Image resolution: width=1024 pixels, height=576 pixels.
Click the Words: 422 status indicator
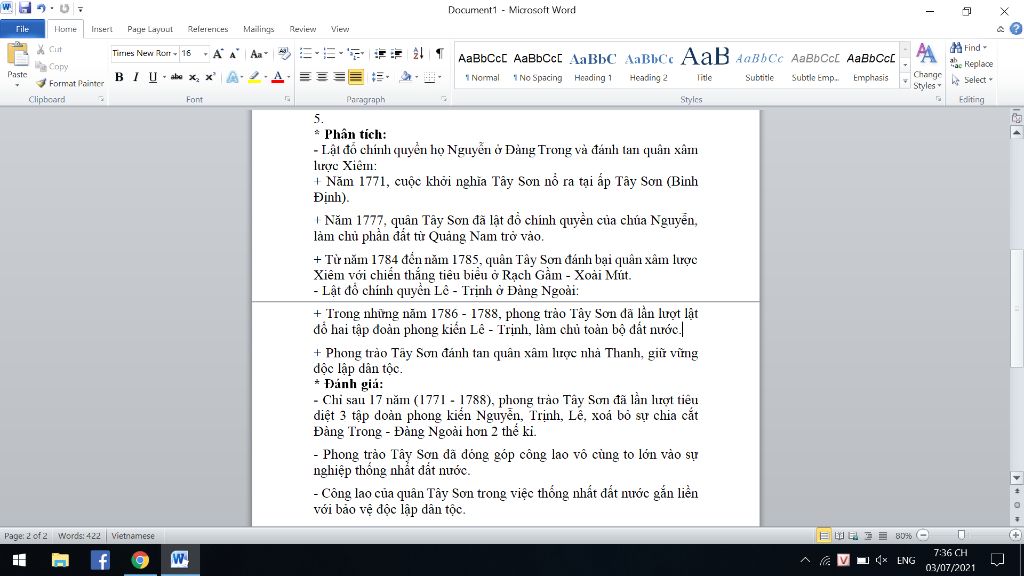79,536
